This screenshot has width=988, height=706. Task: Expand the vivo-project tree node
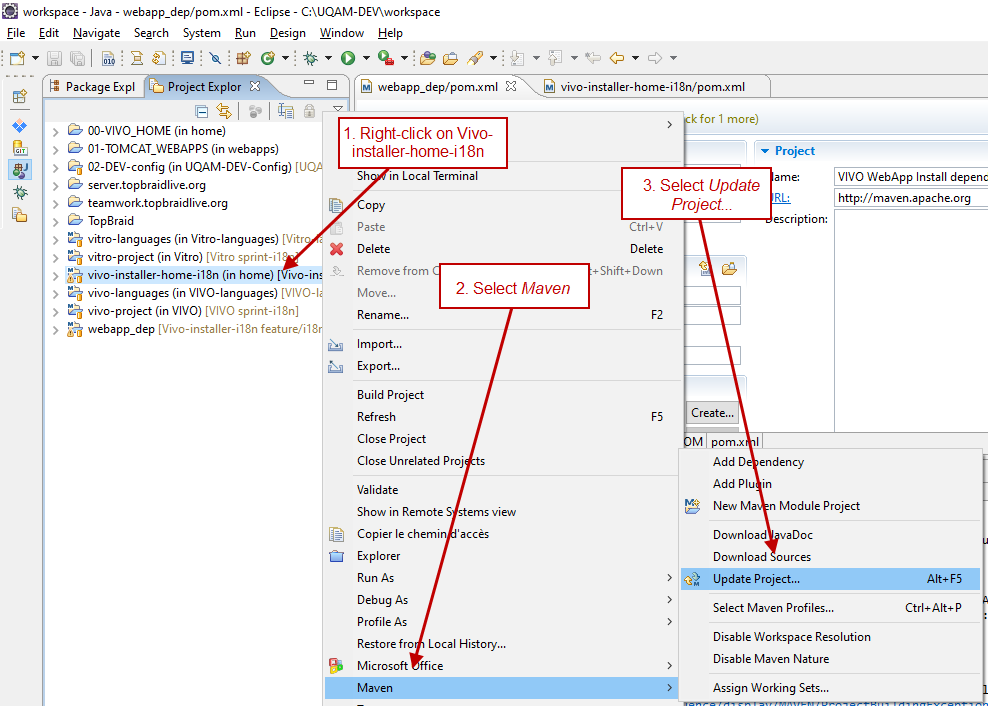coord(55,311)
